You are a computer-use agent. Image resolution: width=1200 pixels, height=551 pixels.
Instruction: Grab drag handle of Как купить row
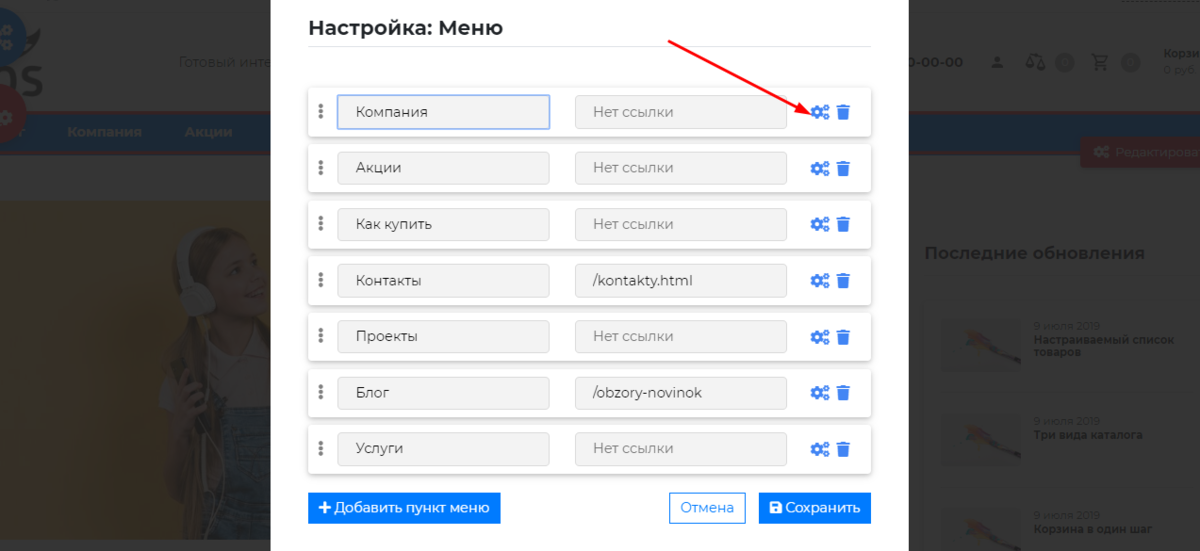point(321,224)
